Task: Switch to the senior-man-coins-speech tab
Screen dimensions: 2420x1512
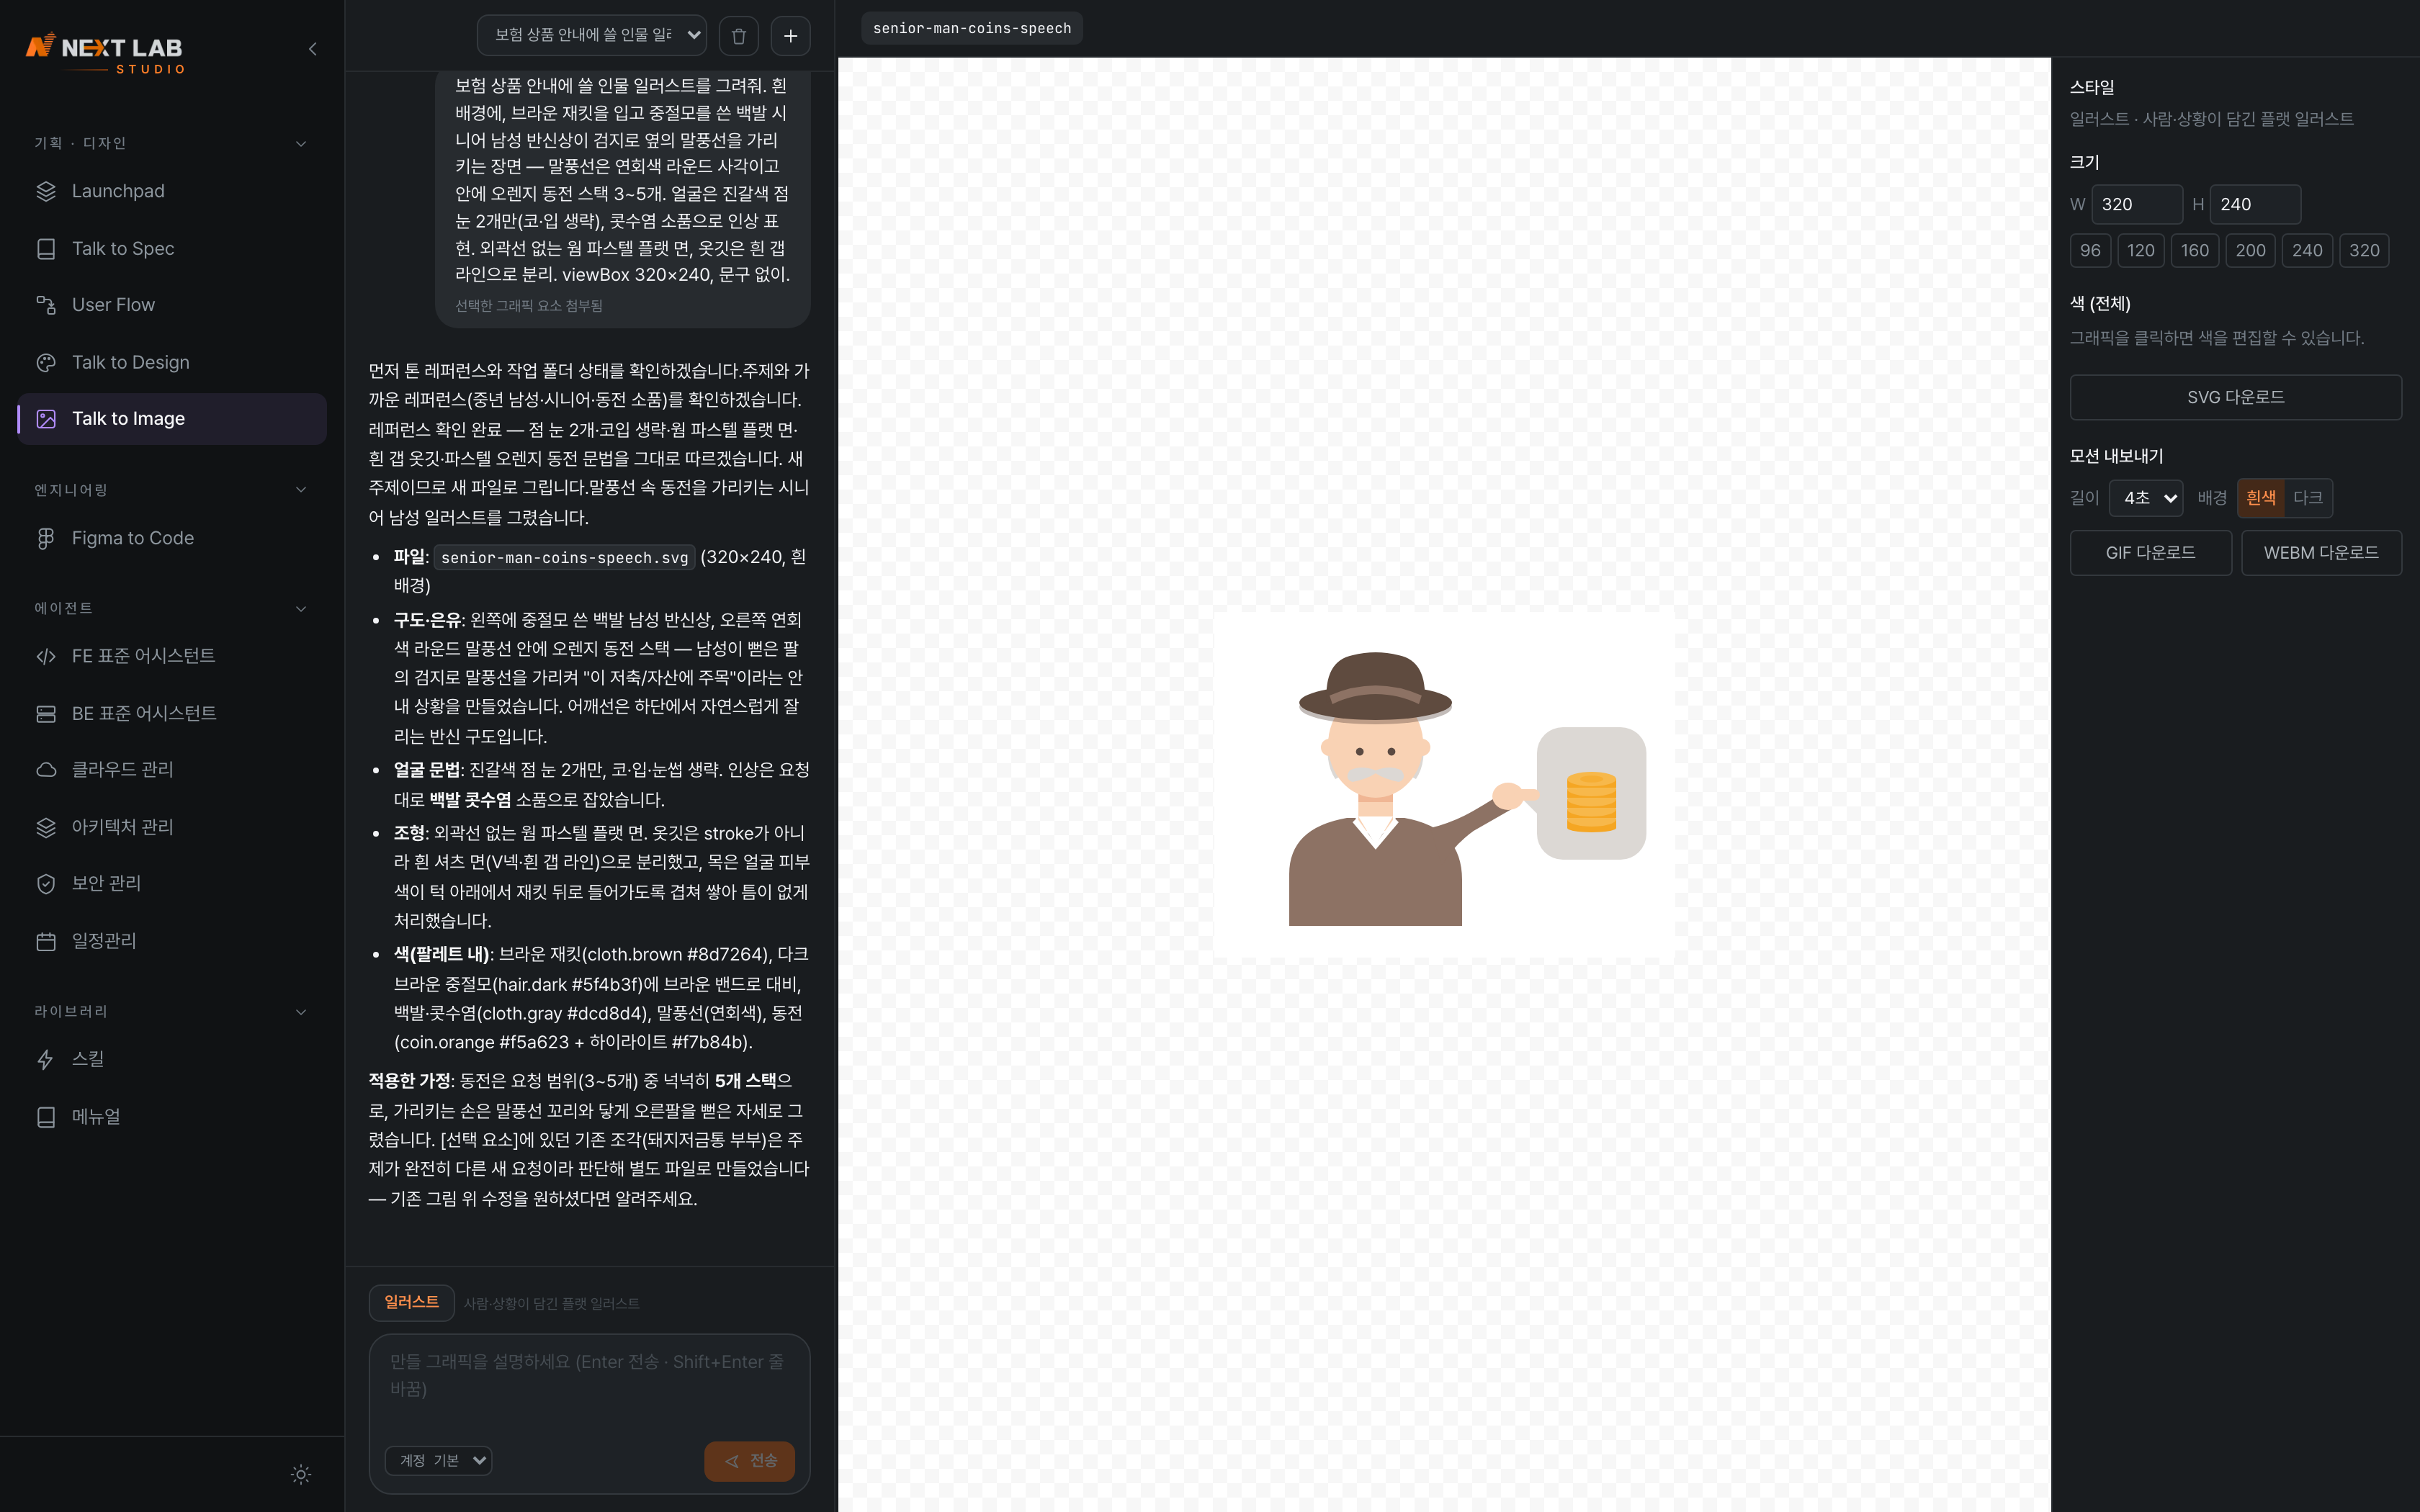Action: (x=971, y=28)
